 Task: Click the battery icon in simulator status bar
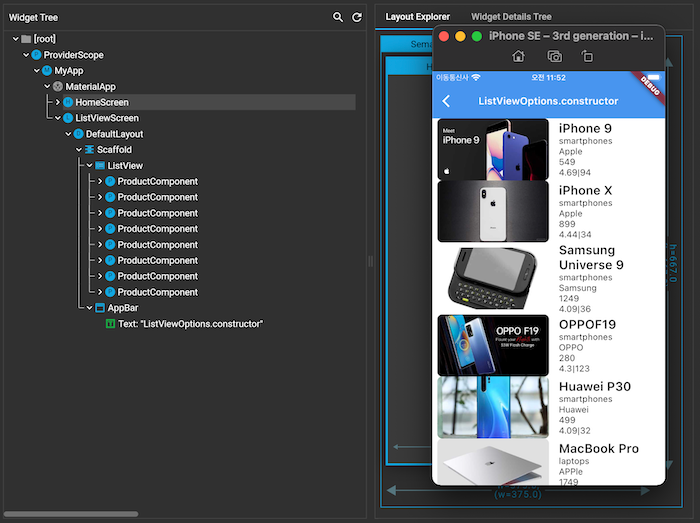coord(653,77)
